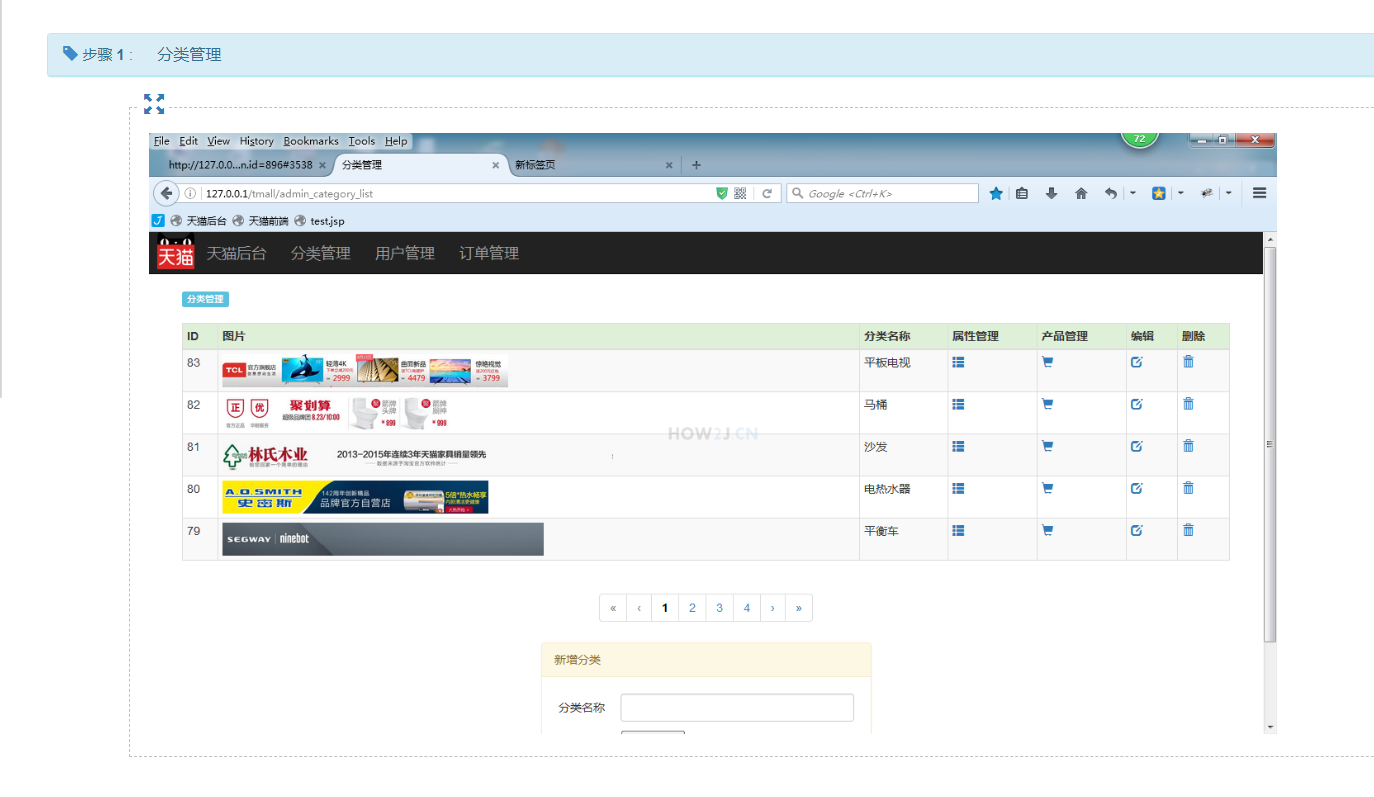
Task: Click the Google search box
Action: (x=883, y=193)
